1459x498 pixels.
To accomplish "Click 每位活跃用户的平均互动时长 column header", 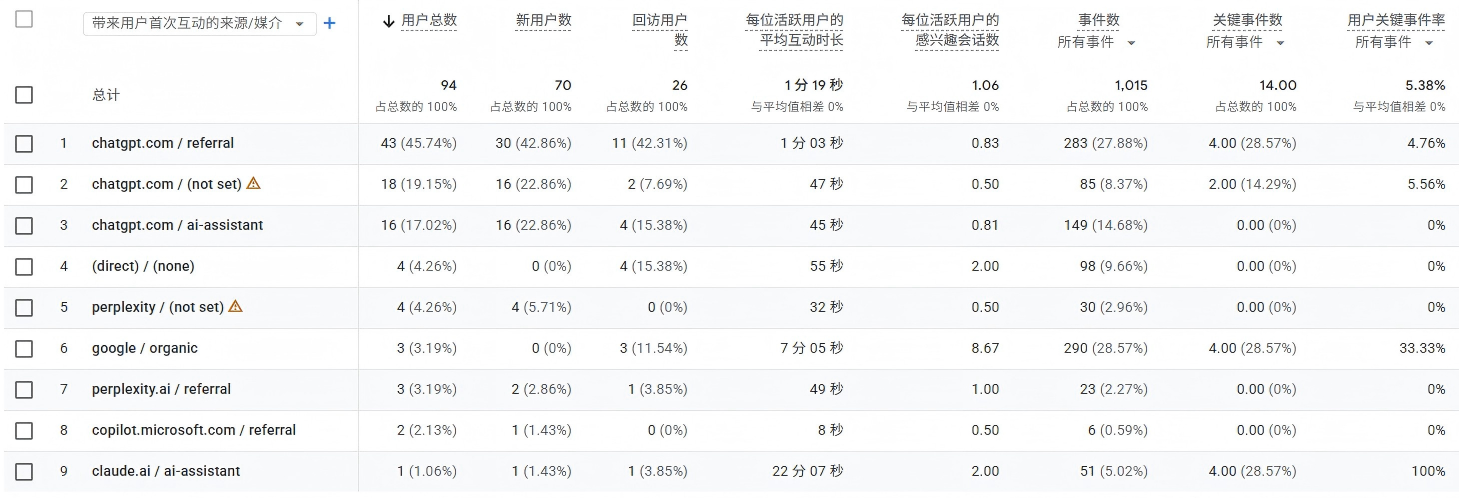I will pos(794,30).
